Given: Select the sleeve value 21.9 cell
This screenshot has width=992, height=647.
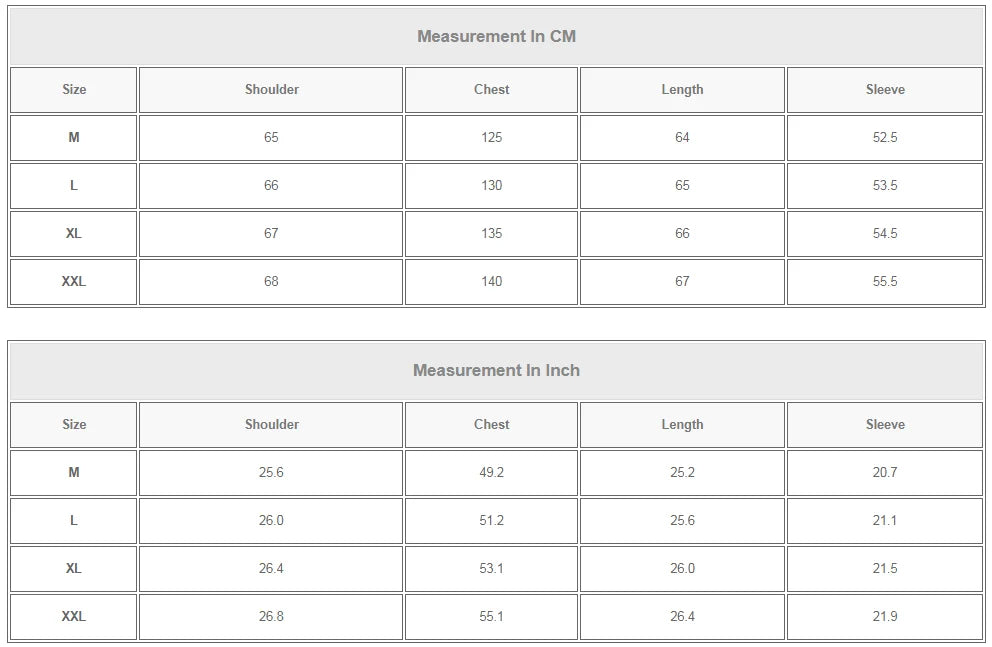Looking at the screenshot, I should (x=885, y=616).
